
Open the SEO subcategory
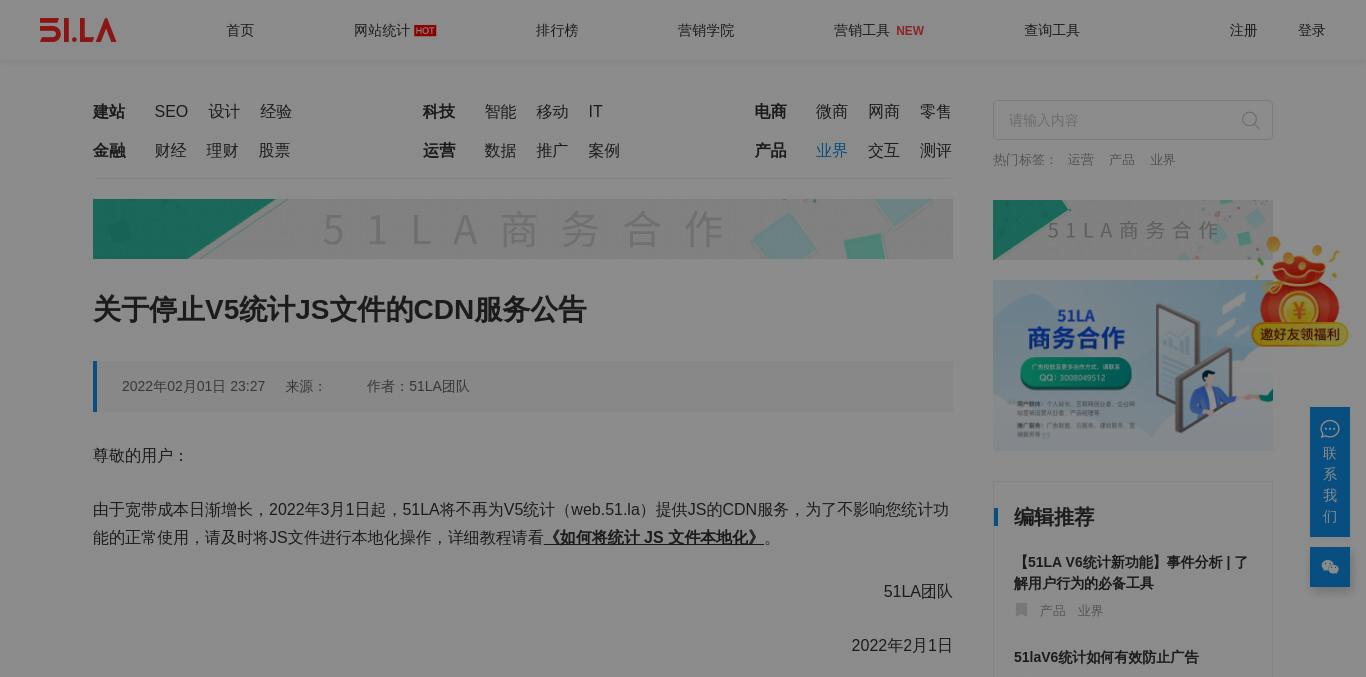(x=171, y=112)
